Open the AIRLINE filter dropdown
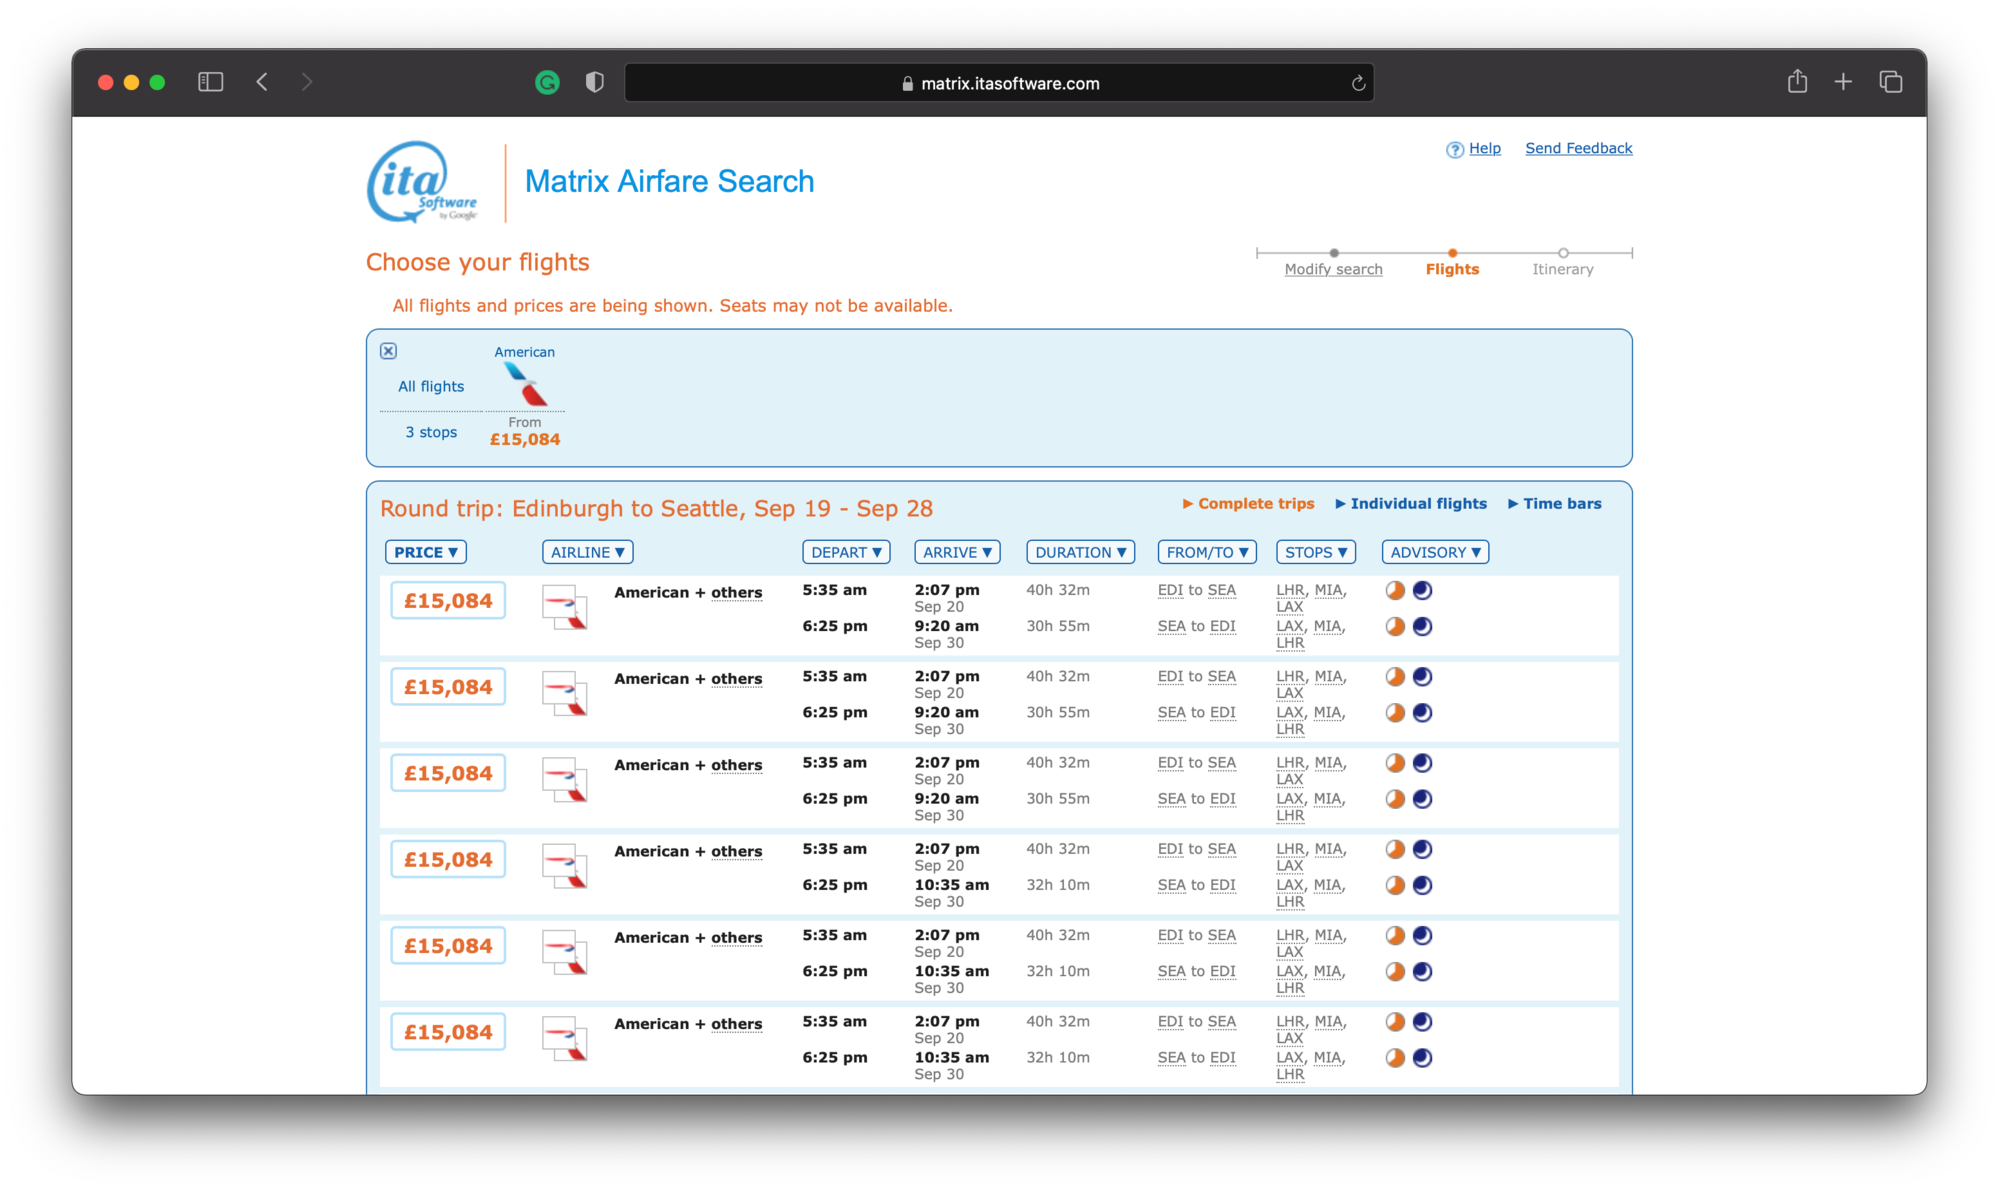The height and width of the screenshot is (1190, 1999). pyautogui.click(x=588, y=552)
